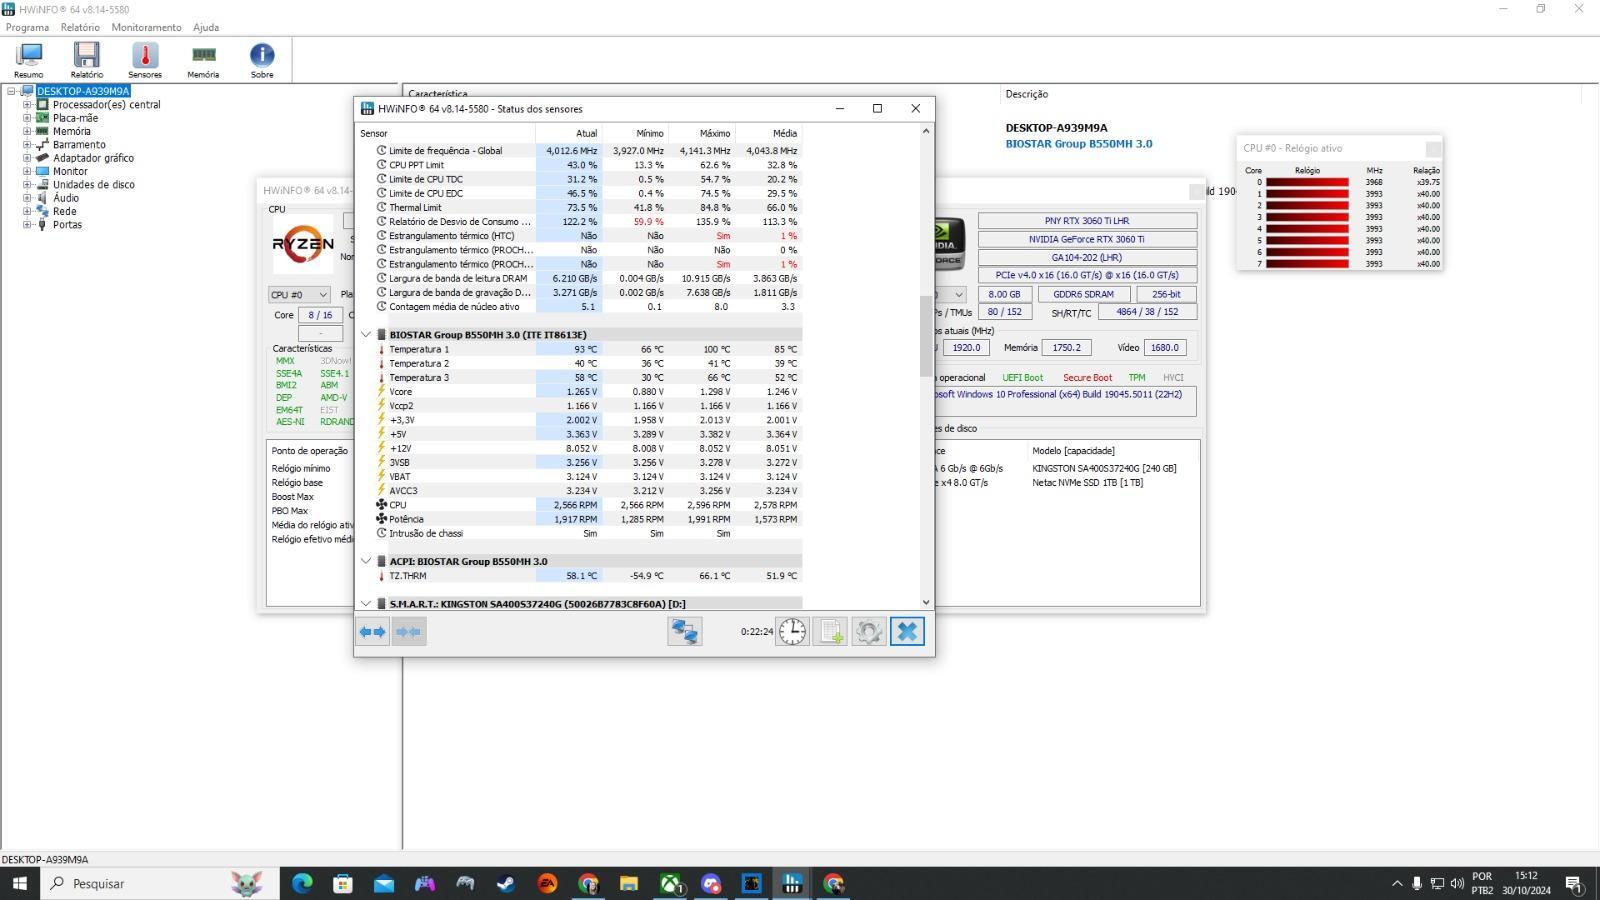Open sensor settings gear icon

868,631
